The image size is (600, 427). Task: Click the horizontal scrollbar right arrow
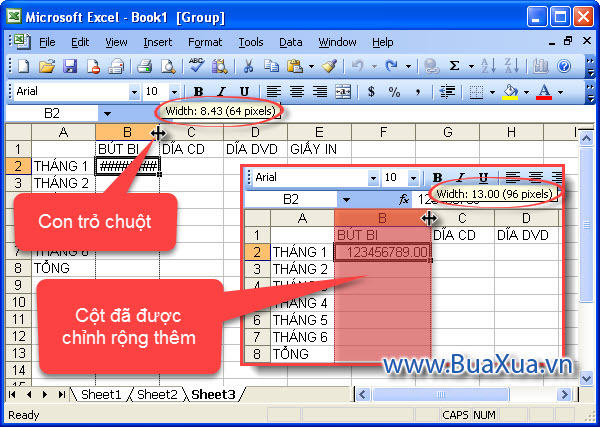pos(564,394)
